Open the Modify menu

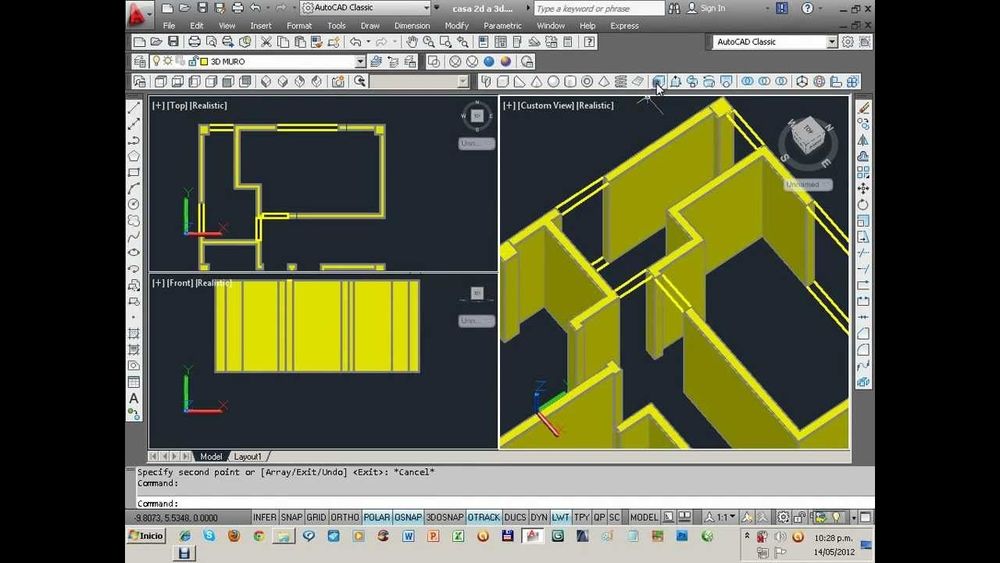click(x=456, y=25)
